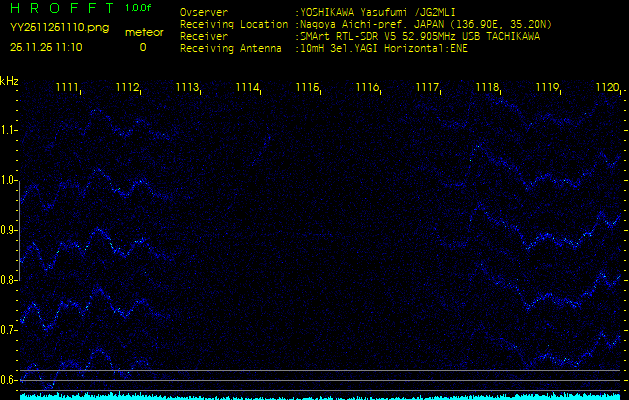This screenshot has width=629, height=400.
Task: Click the cyan signal level strip at bottom
Action: click(320, 395)
